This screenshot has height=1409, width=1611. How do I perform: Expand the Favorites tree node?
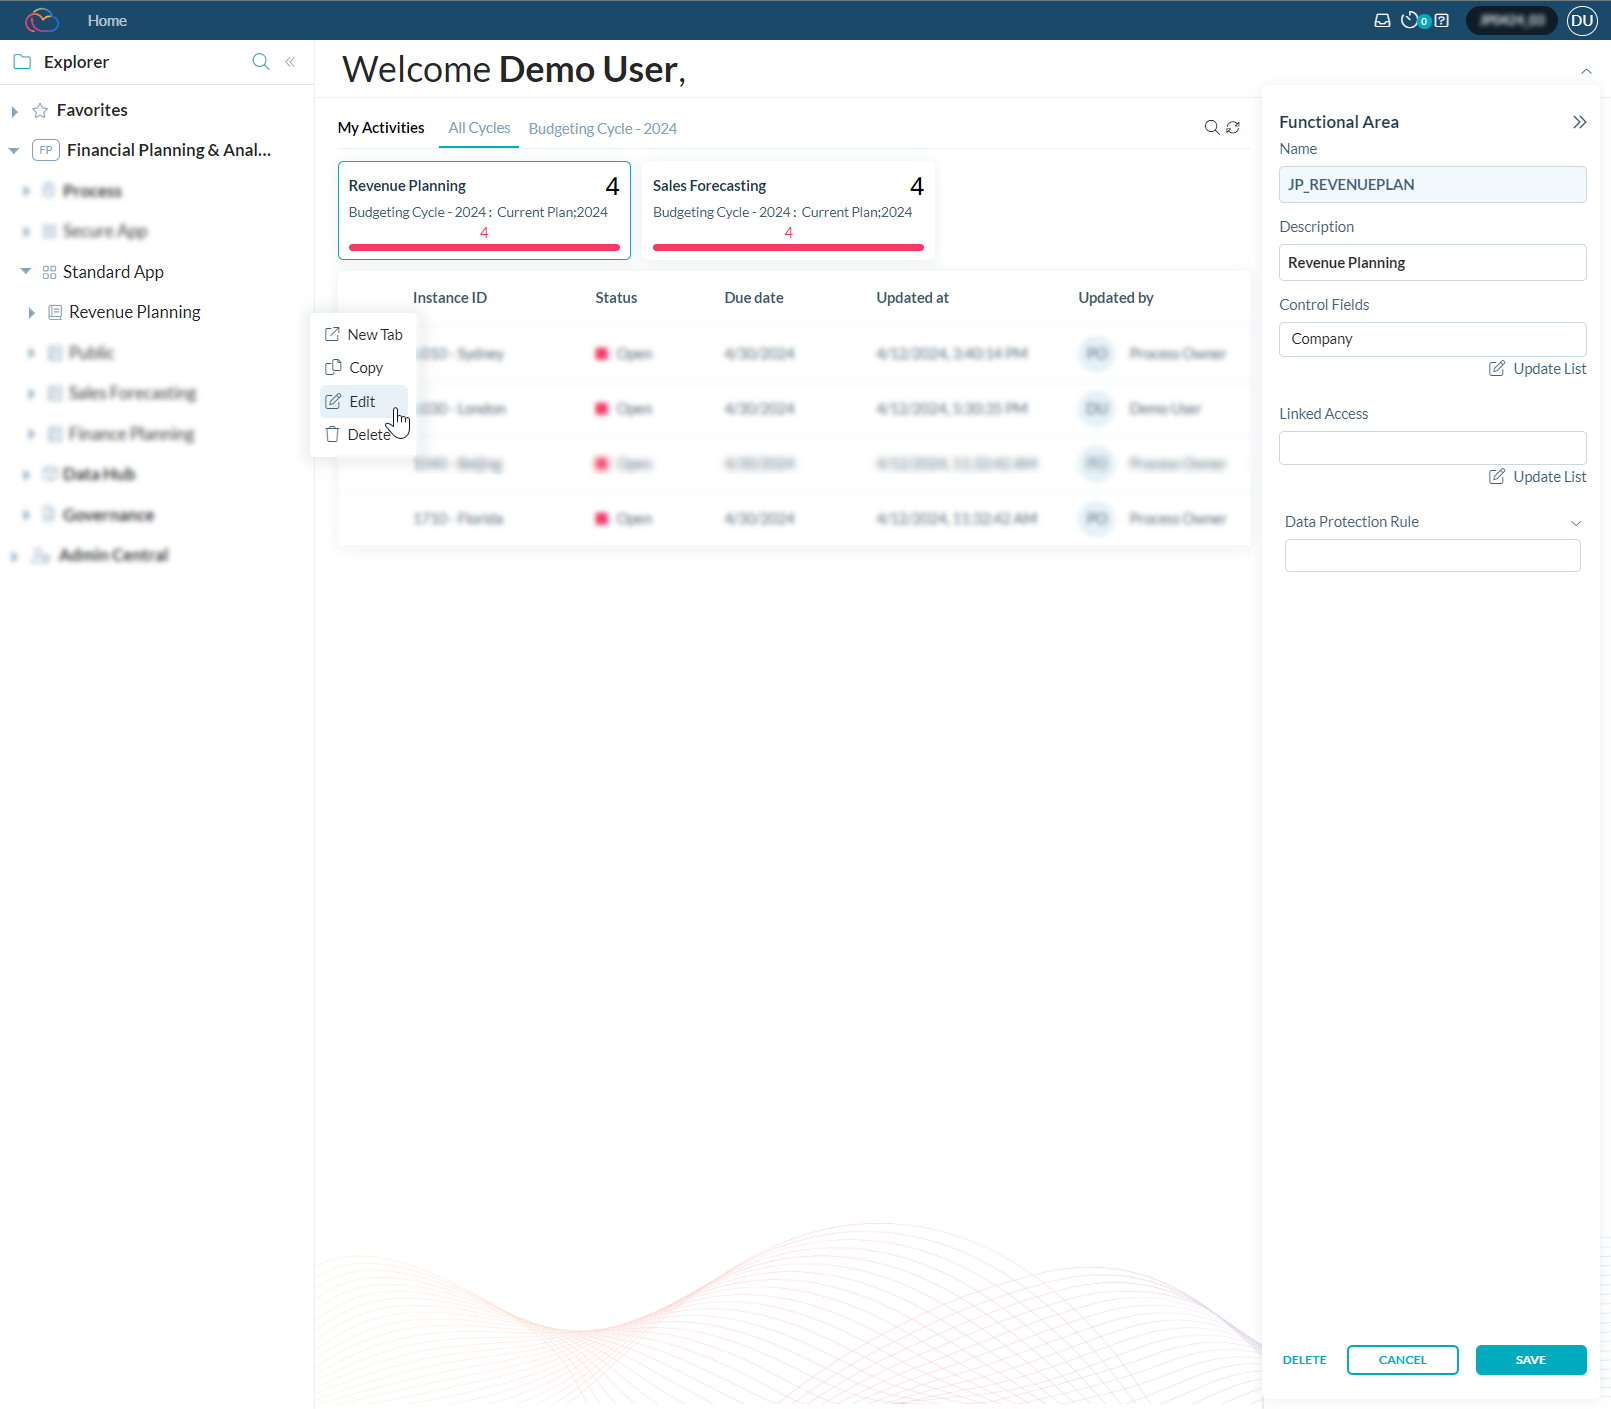pos(15,111)
